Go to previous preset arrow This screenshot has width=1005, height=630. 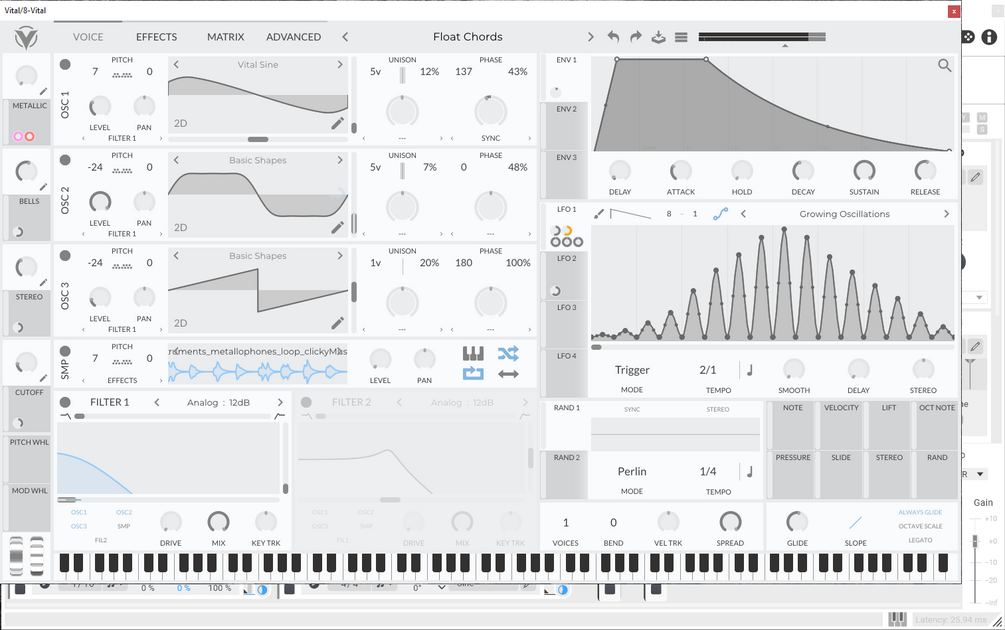click(345, 37)
